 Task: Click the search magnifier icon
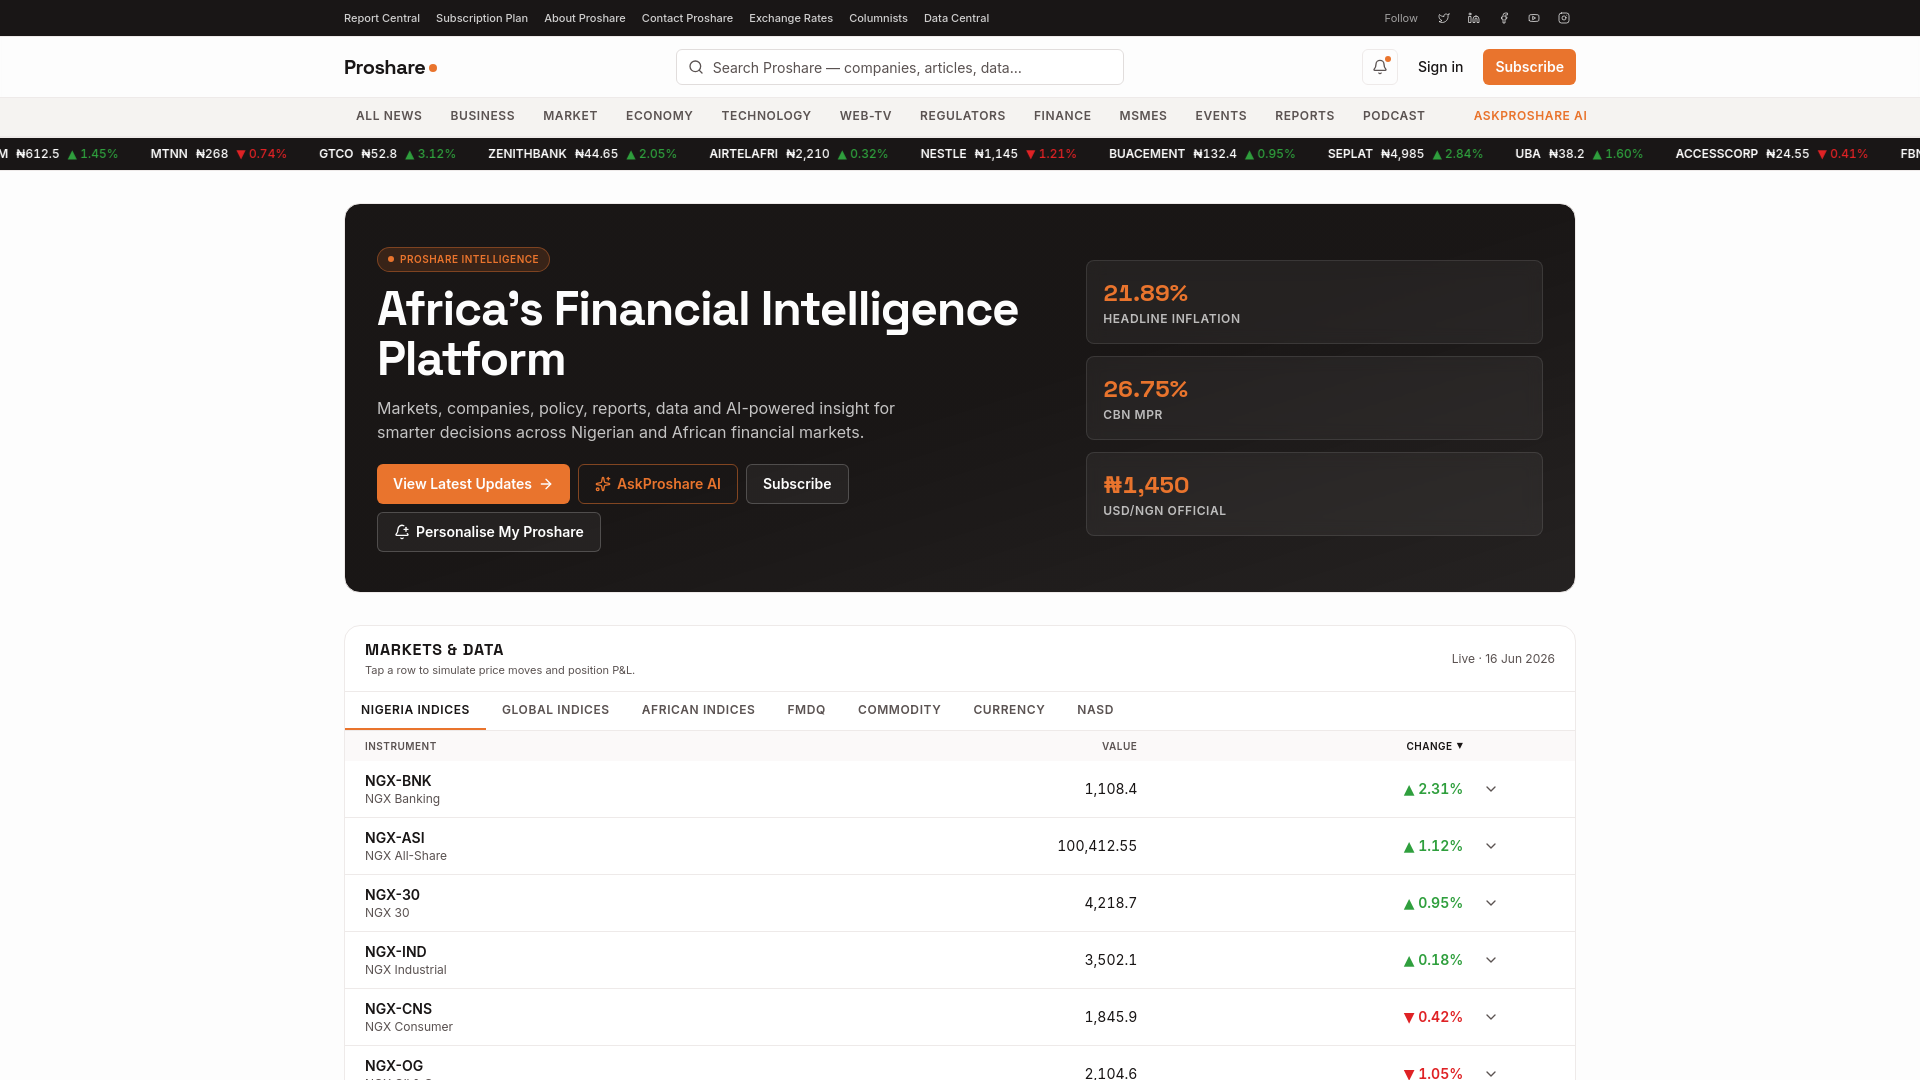tap(696, 67)
